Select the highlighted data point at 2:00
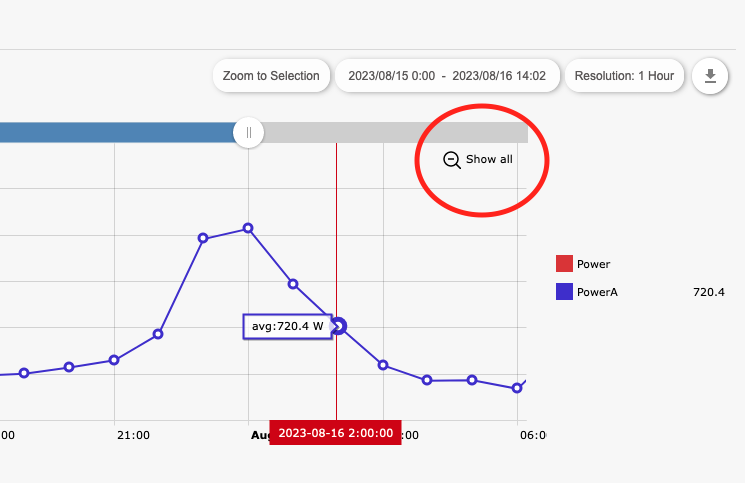The image size is (745, 483). [x=338, y=325]
